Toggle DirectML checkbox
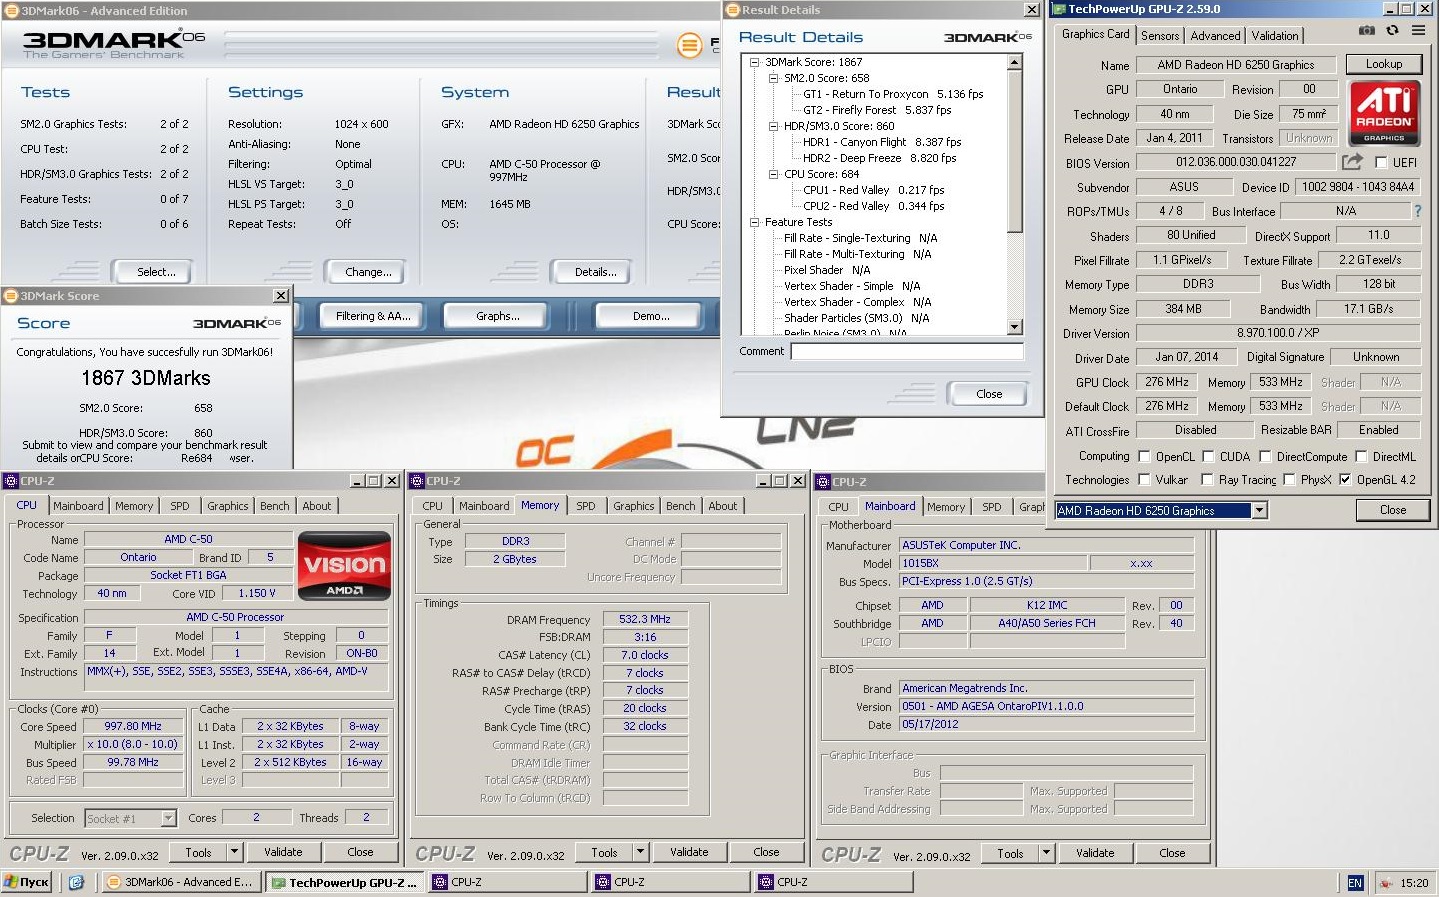The width and height of the screenshot is (1439, 897). pos(1361,457)
